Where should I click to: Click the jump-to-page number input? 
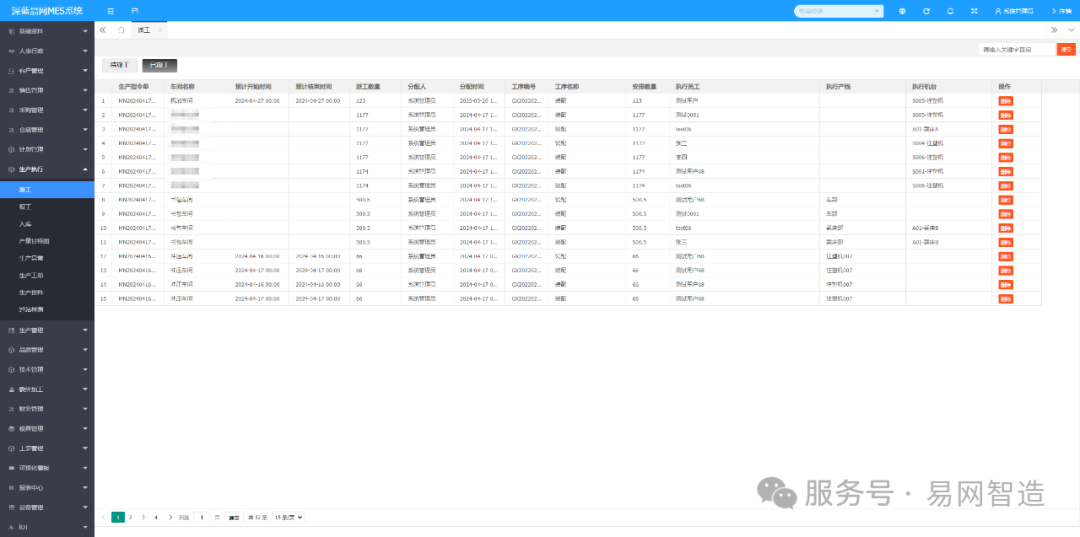click(x=202, y=517)
